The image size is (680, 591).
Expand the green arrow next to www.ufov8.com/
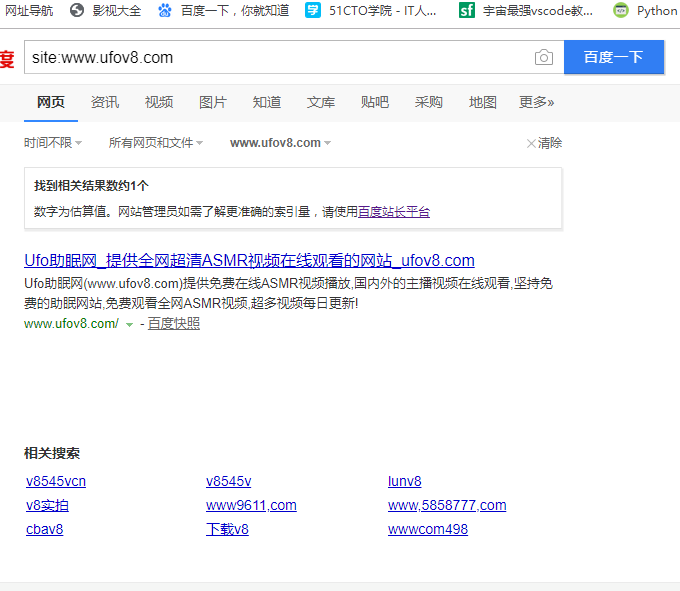click(x=129, y=324)
